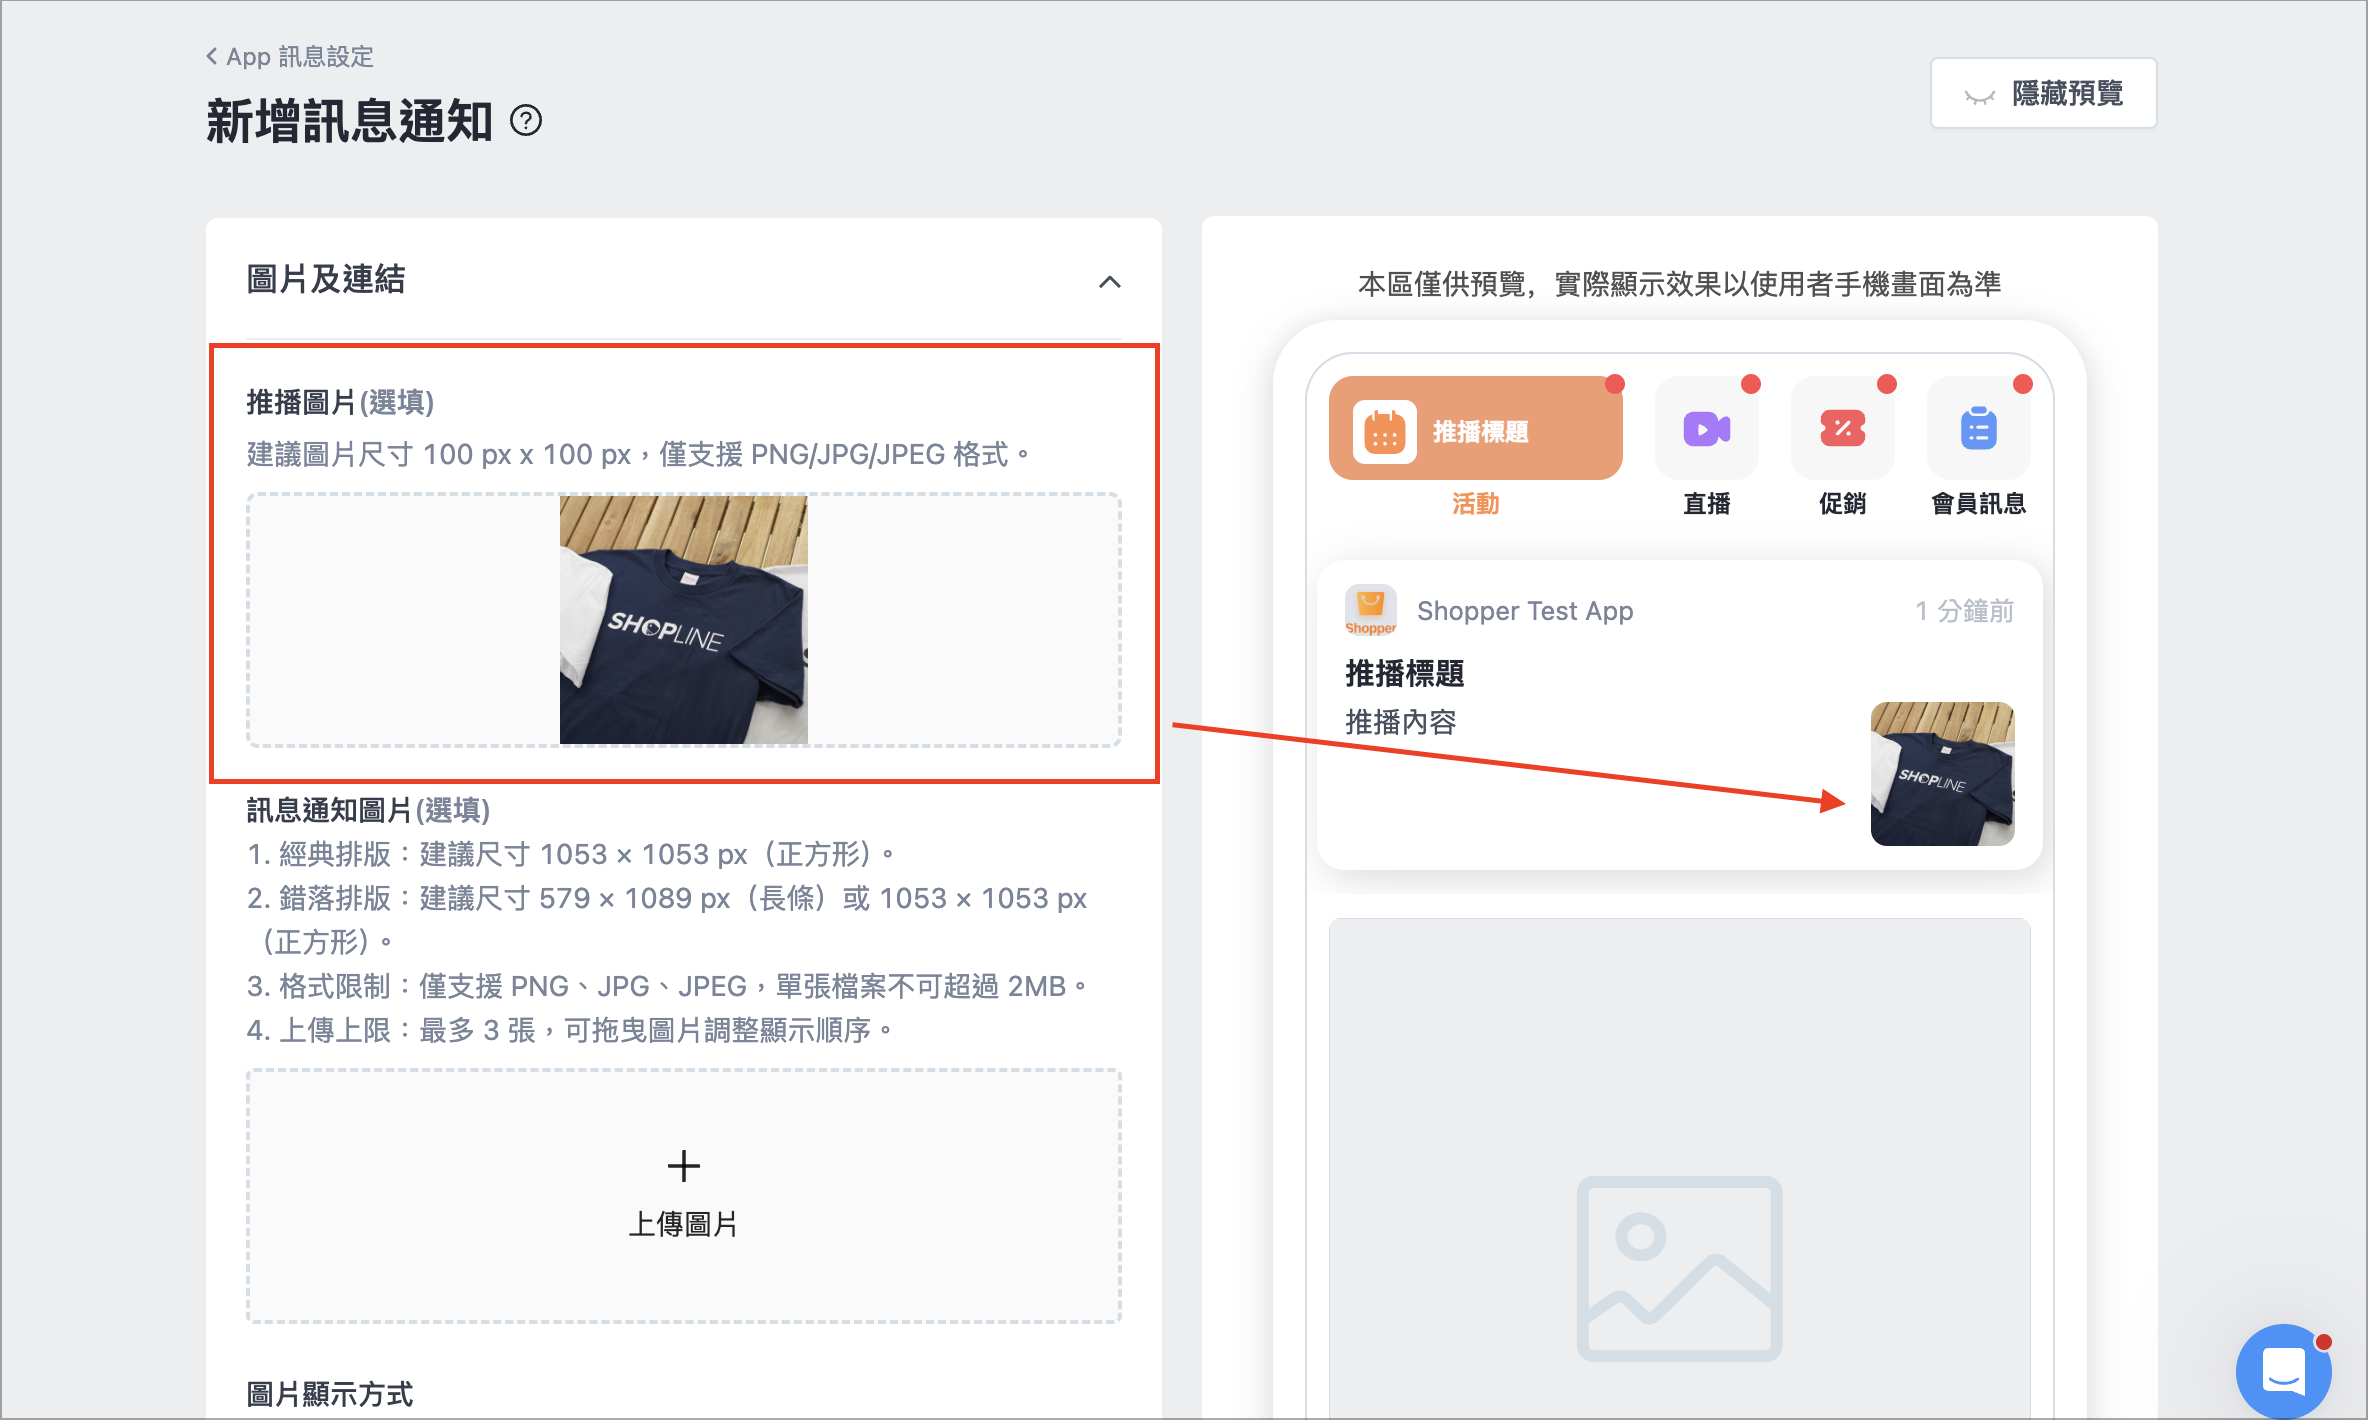Open the chat support bubble
This screenshot has height=1420, width=2368.
click(2284, 1370)
